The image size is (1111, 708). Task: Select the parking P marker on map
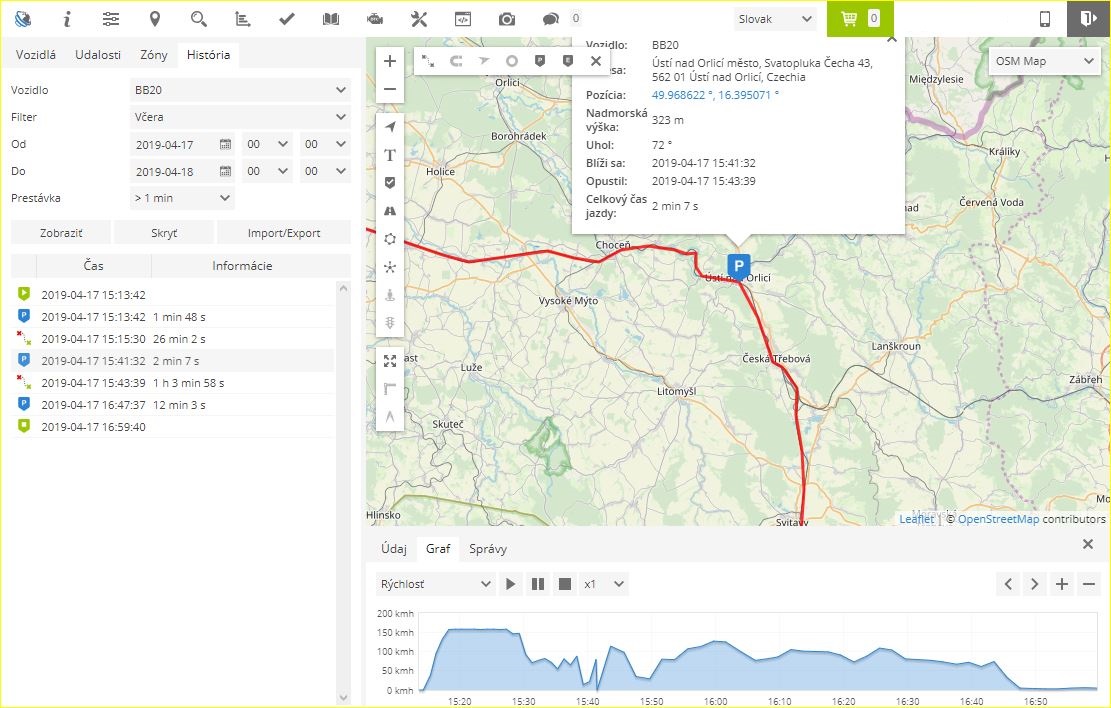click(737, 266)
